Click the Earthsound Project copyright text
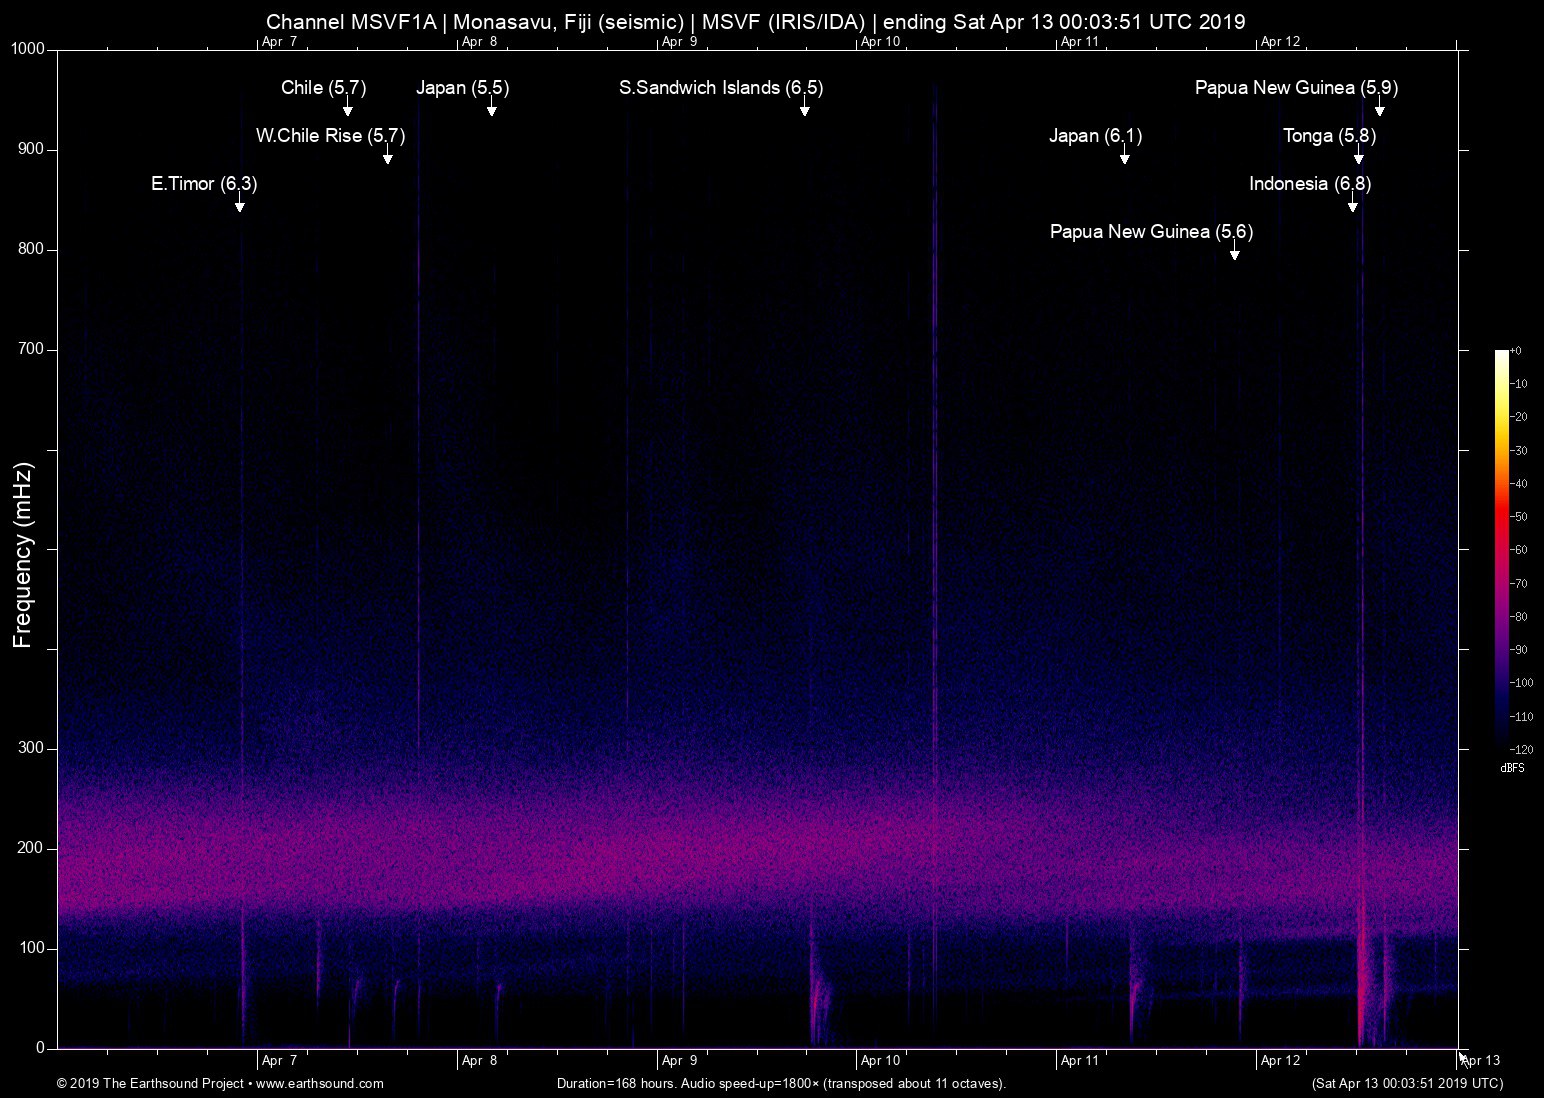This screenshot has height=1098, width=1544. [x=150, y=1083]
